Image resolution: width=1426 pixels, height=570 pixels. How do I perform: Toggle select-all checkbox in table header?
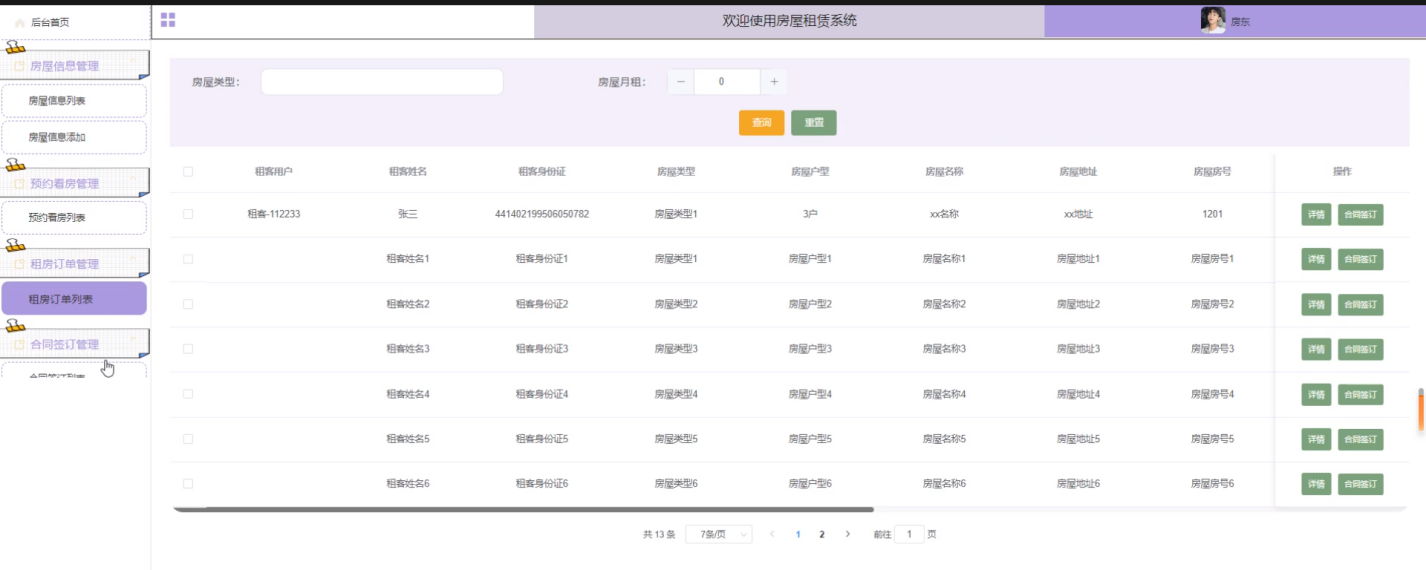click(x=188, y=172)
